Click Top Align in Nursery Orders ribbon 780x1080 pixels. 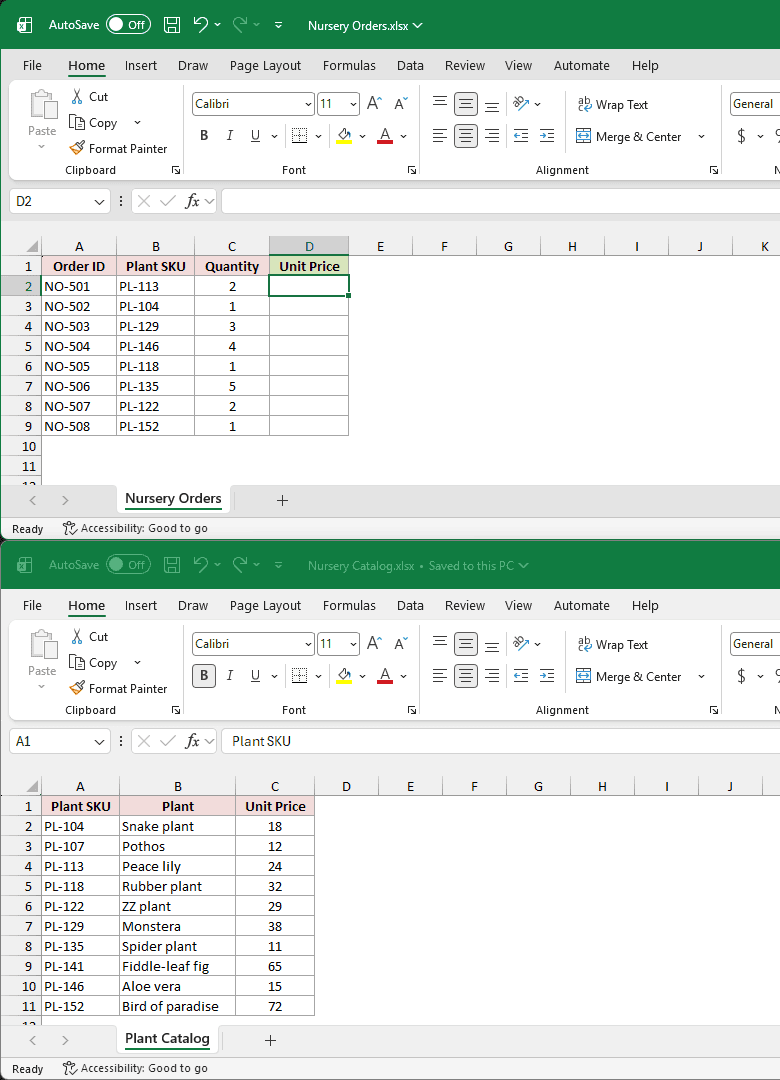click(440, 104)
